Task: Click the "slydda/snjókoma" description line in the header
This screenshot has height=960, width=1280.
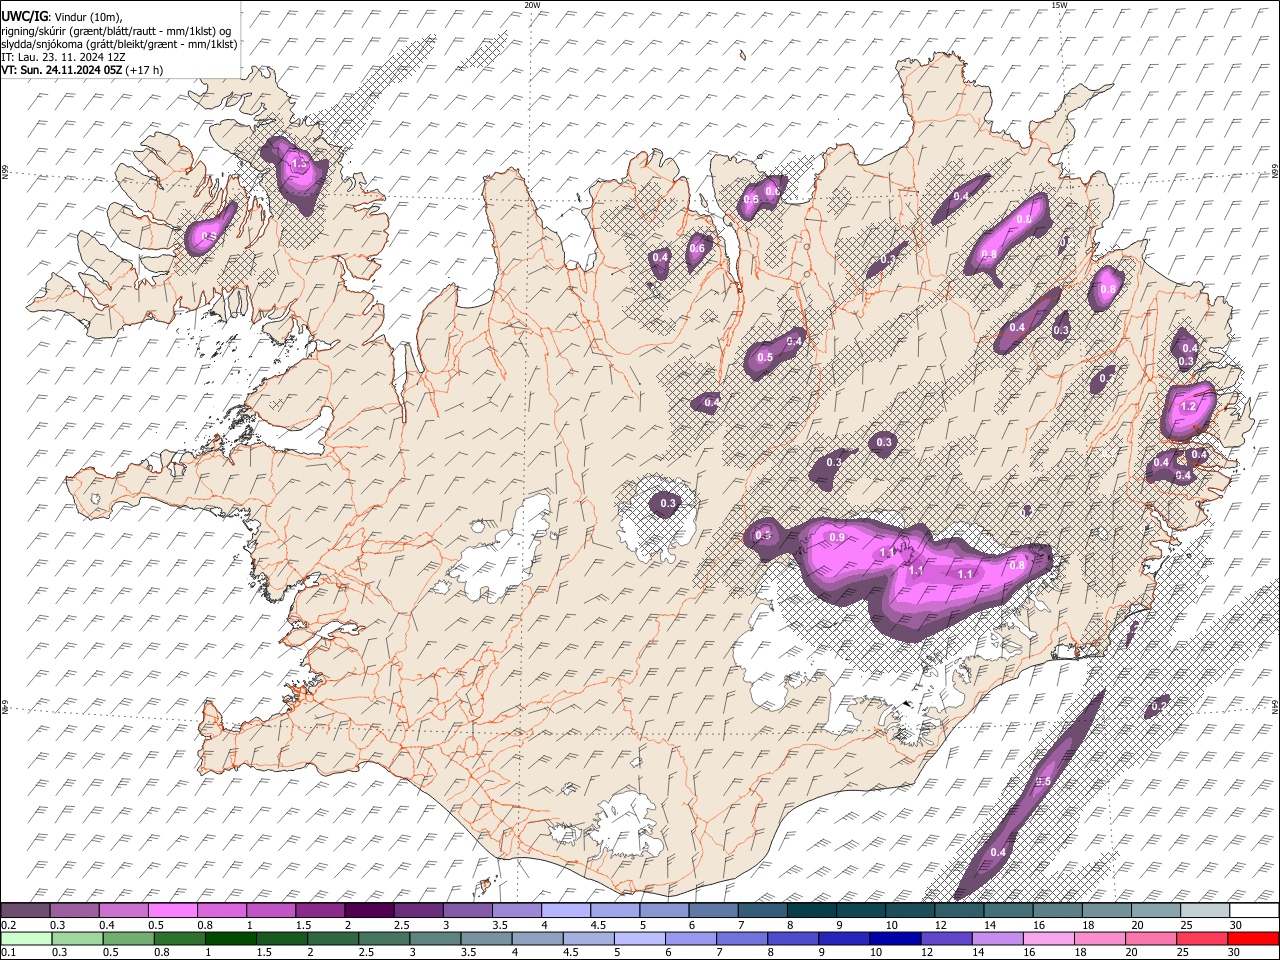Action: point(119,44)
